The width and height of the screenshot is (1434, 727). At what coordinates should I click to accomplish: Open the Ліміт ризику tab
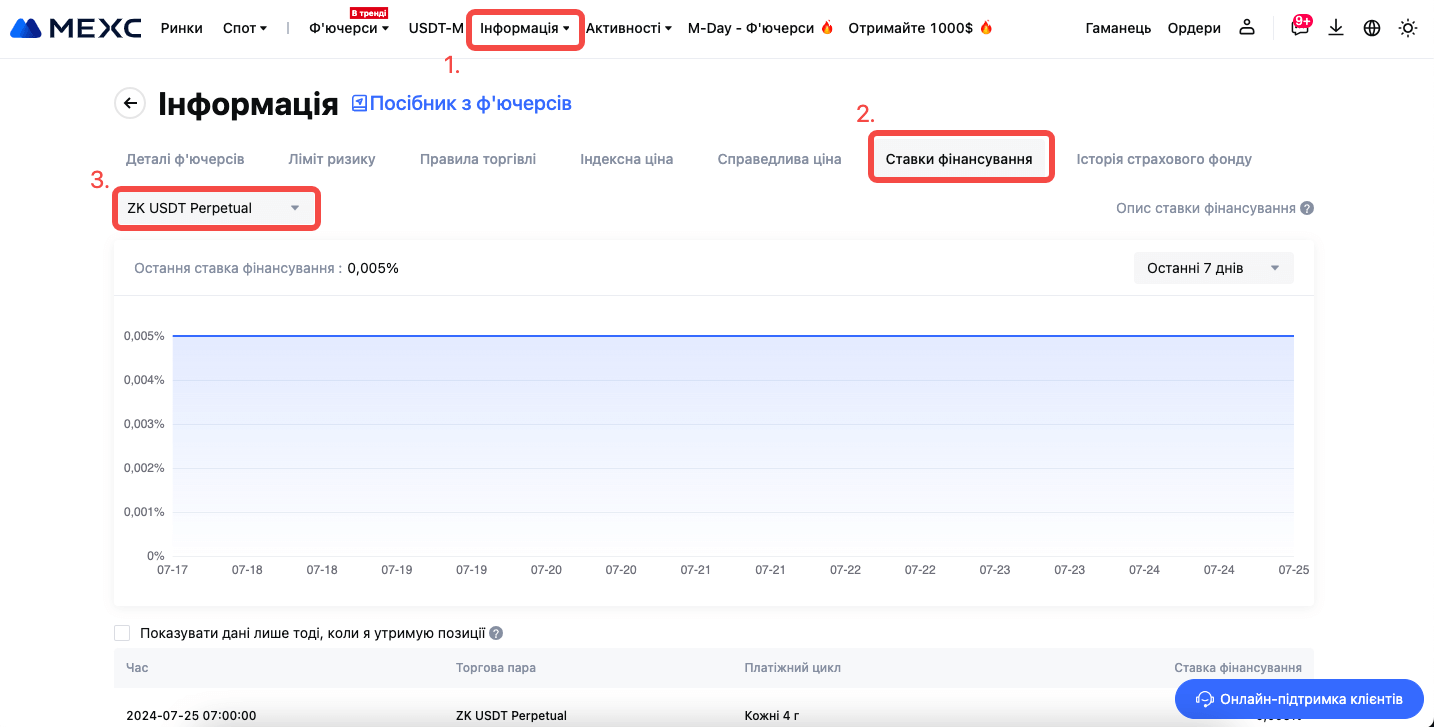pyautogui.click(x=331, y=159)
